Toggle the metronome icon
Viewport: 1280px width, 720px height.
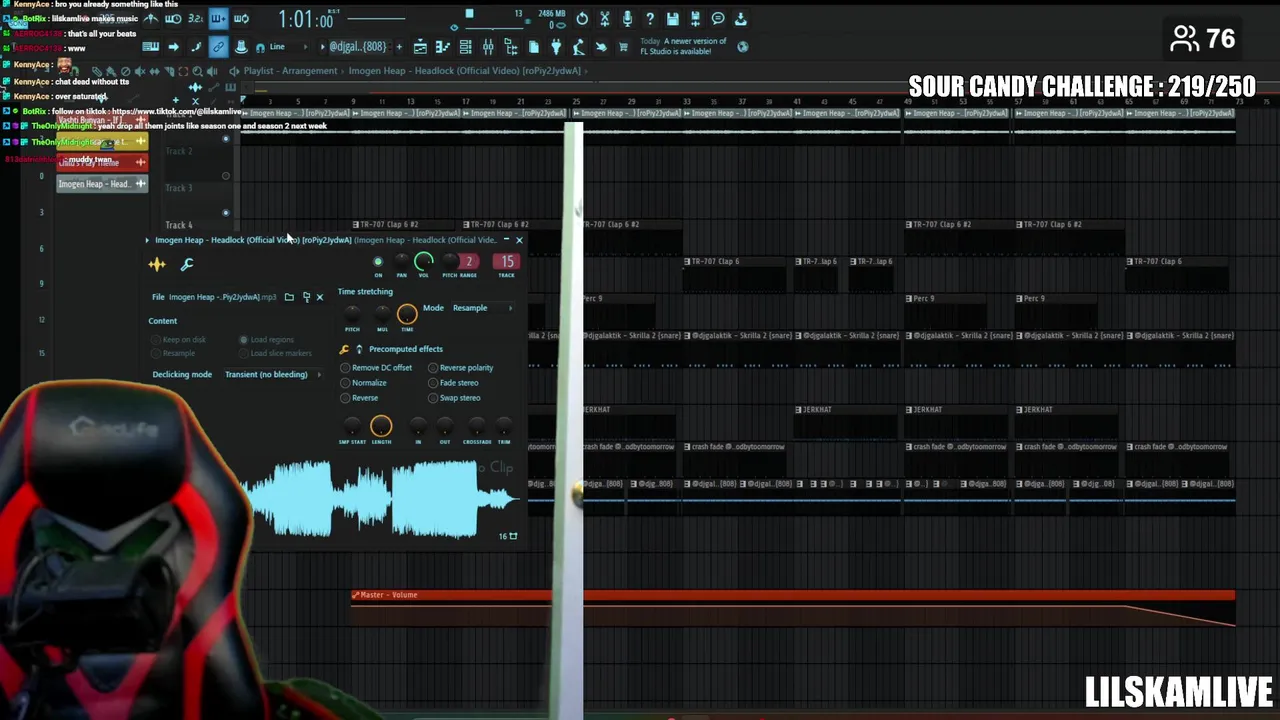point(151,19)
